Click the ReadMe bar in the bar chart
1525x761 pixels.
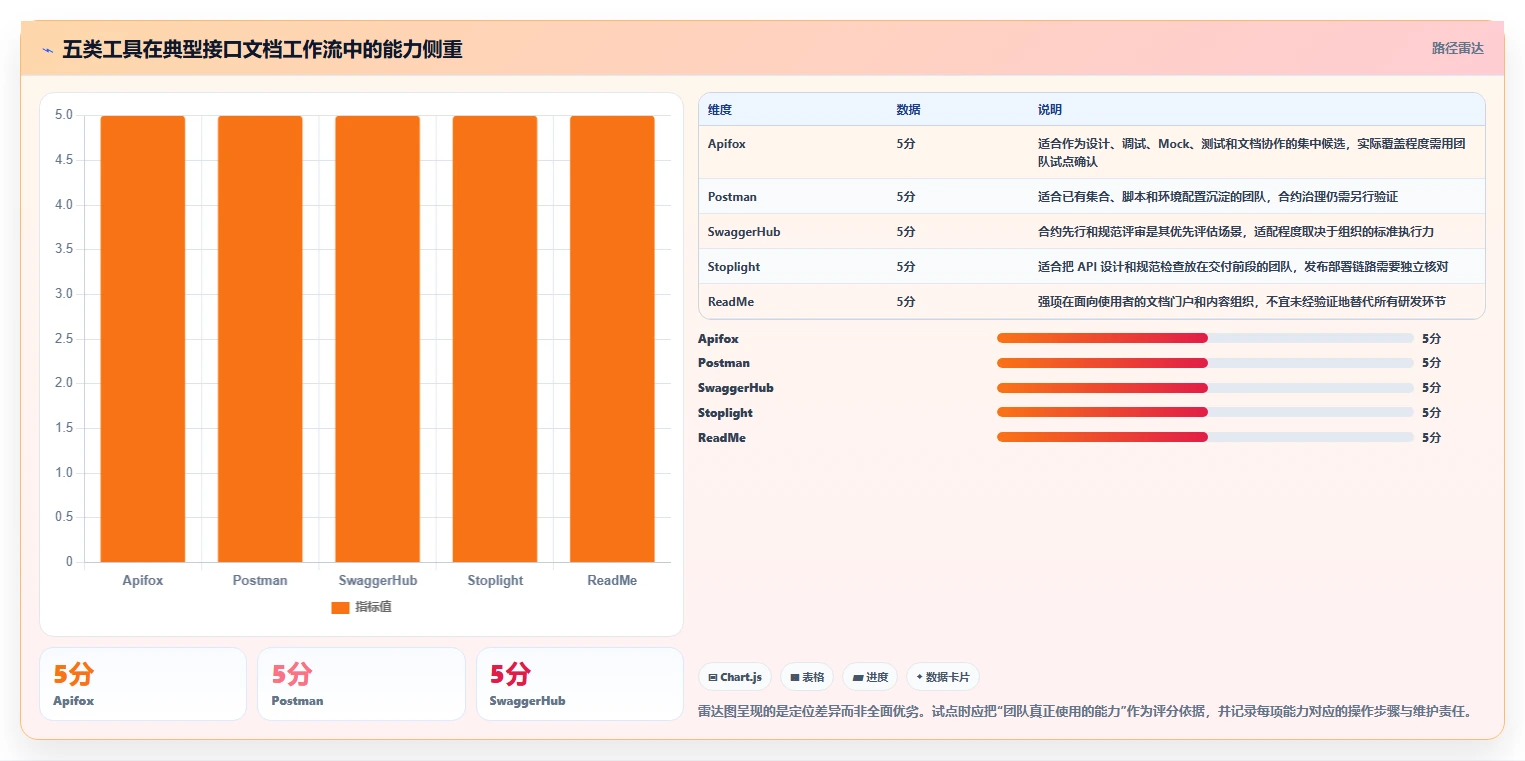tap(612, 339)
